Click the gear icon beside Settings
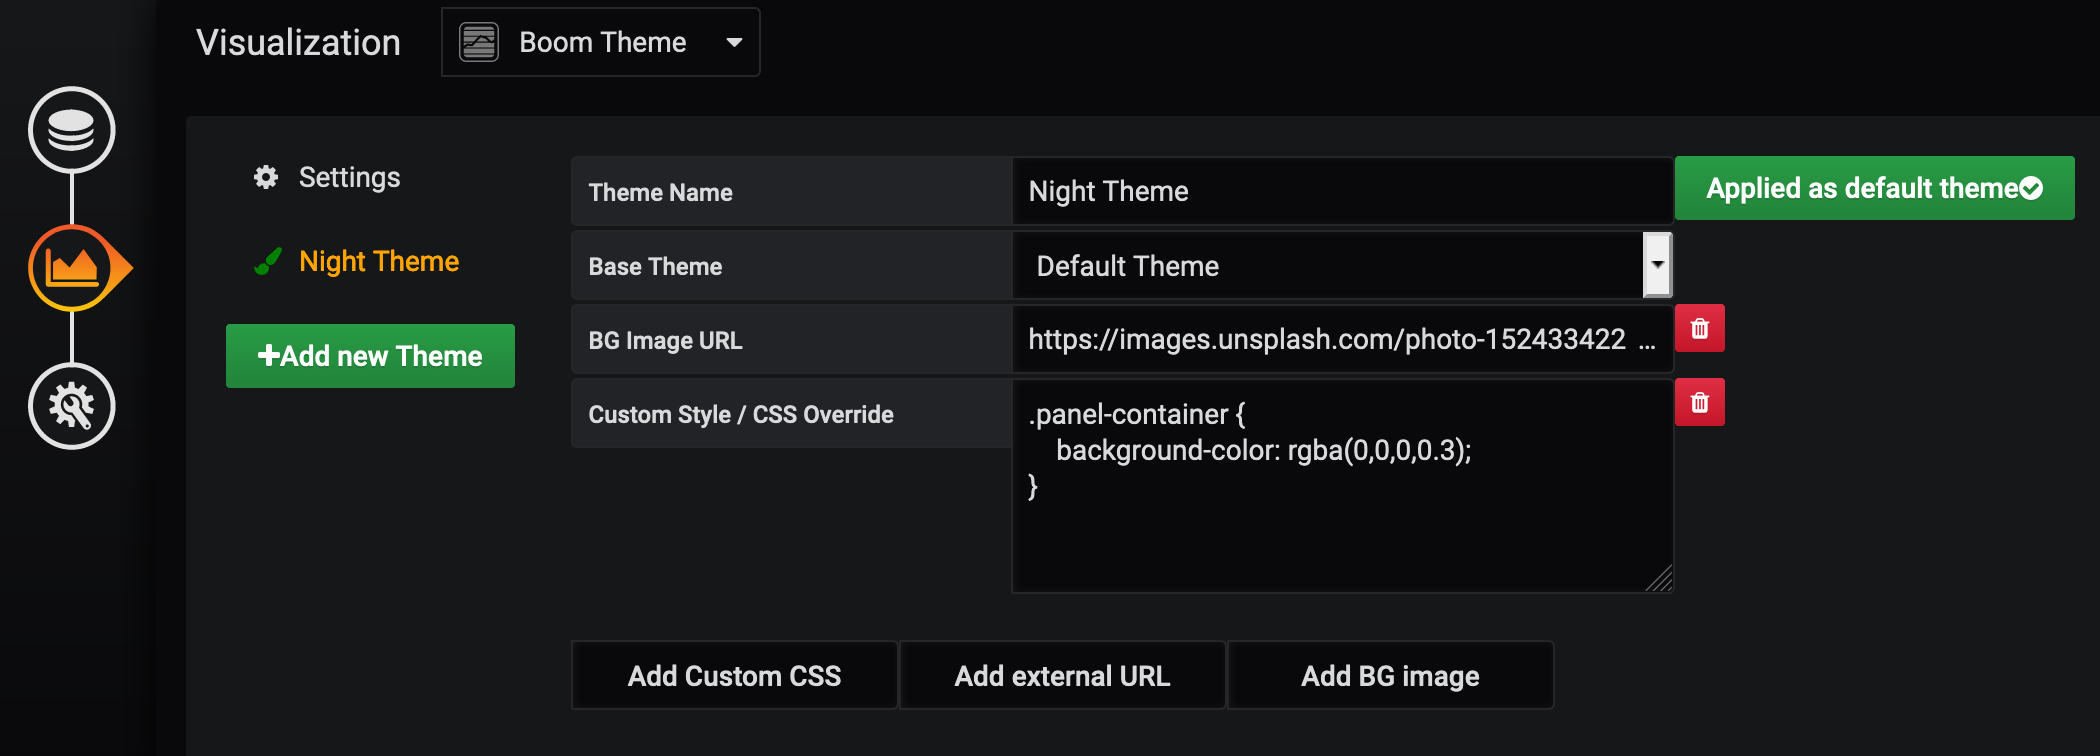The image size is (2100, 756). pos(266,177)
